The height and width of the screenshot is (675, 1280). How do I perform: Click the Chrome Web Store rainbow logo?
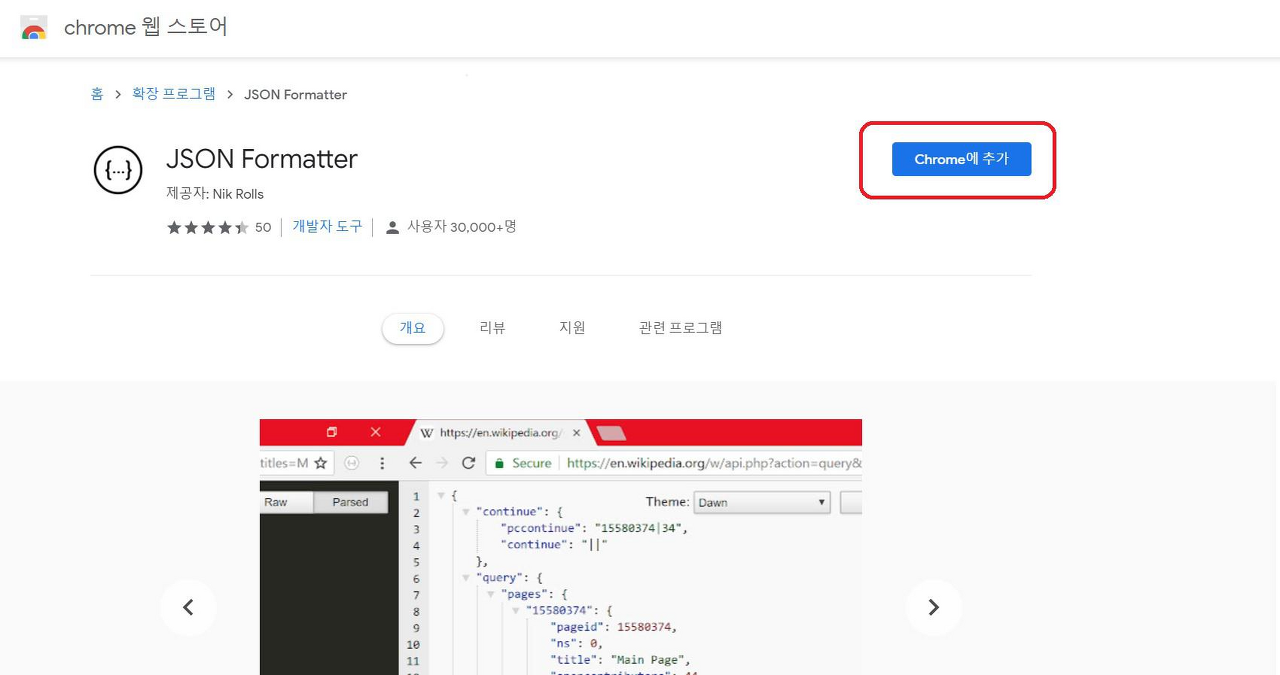(33, 28)
